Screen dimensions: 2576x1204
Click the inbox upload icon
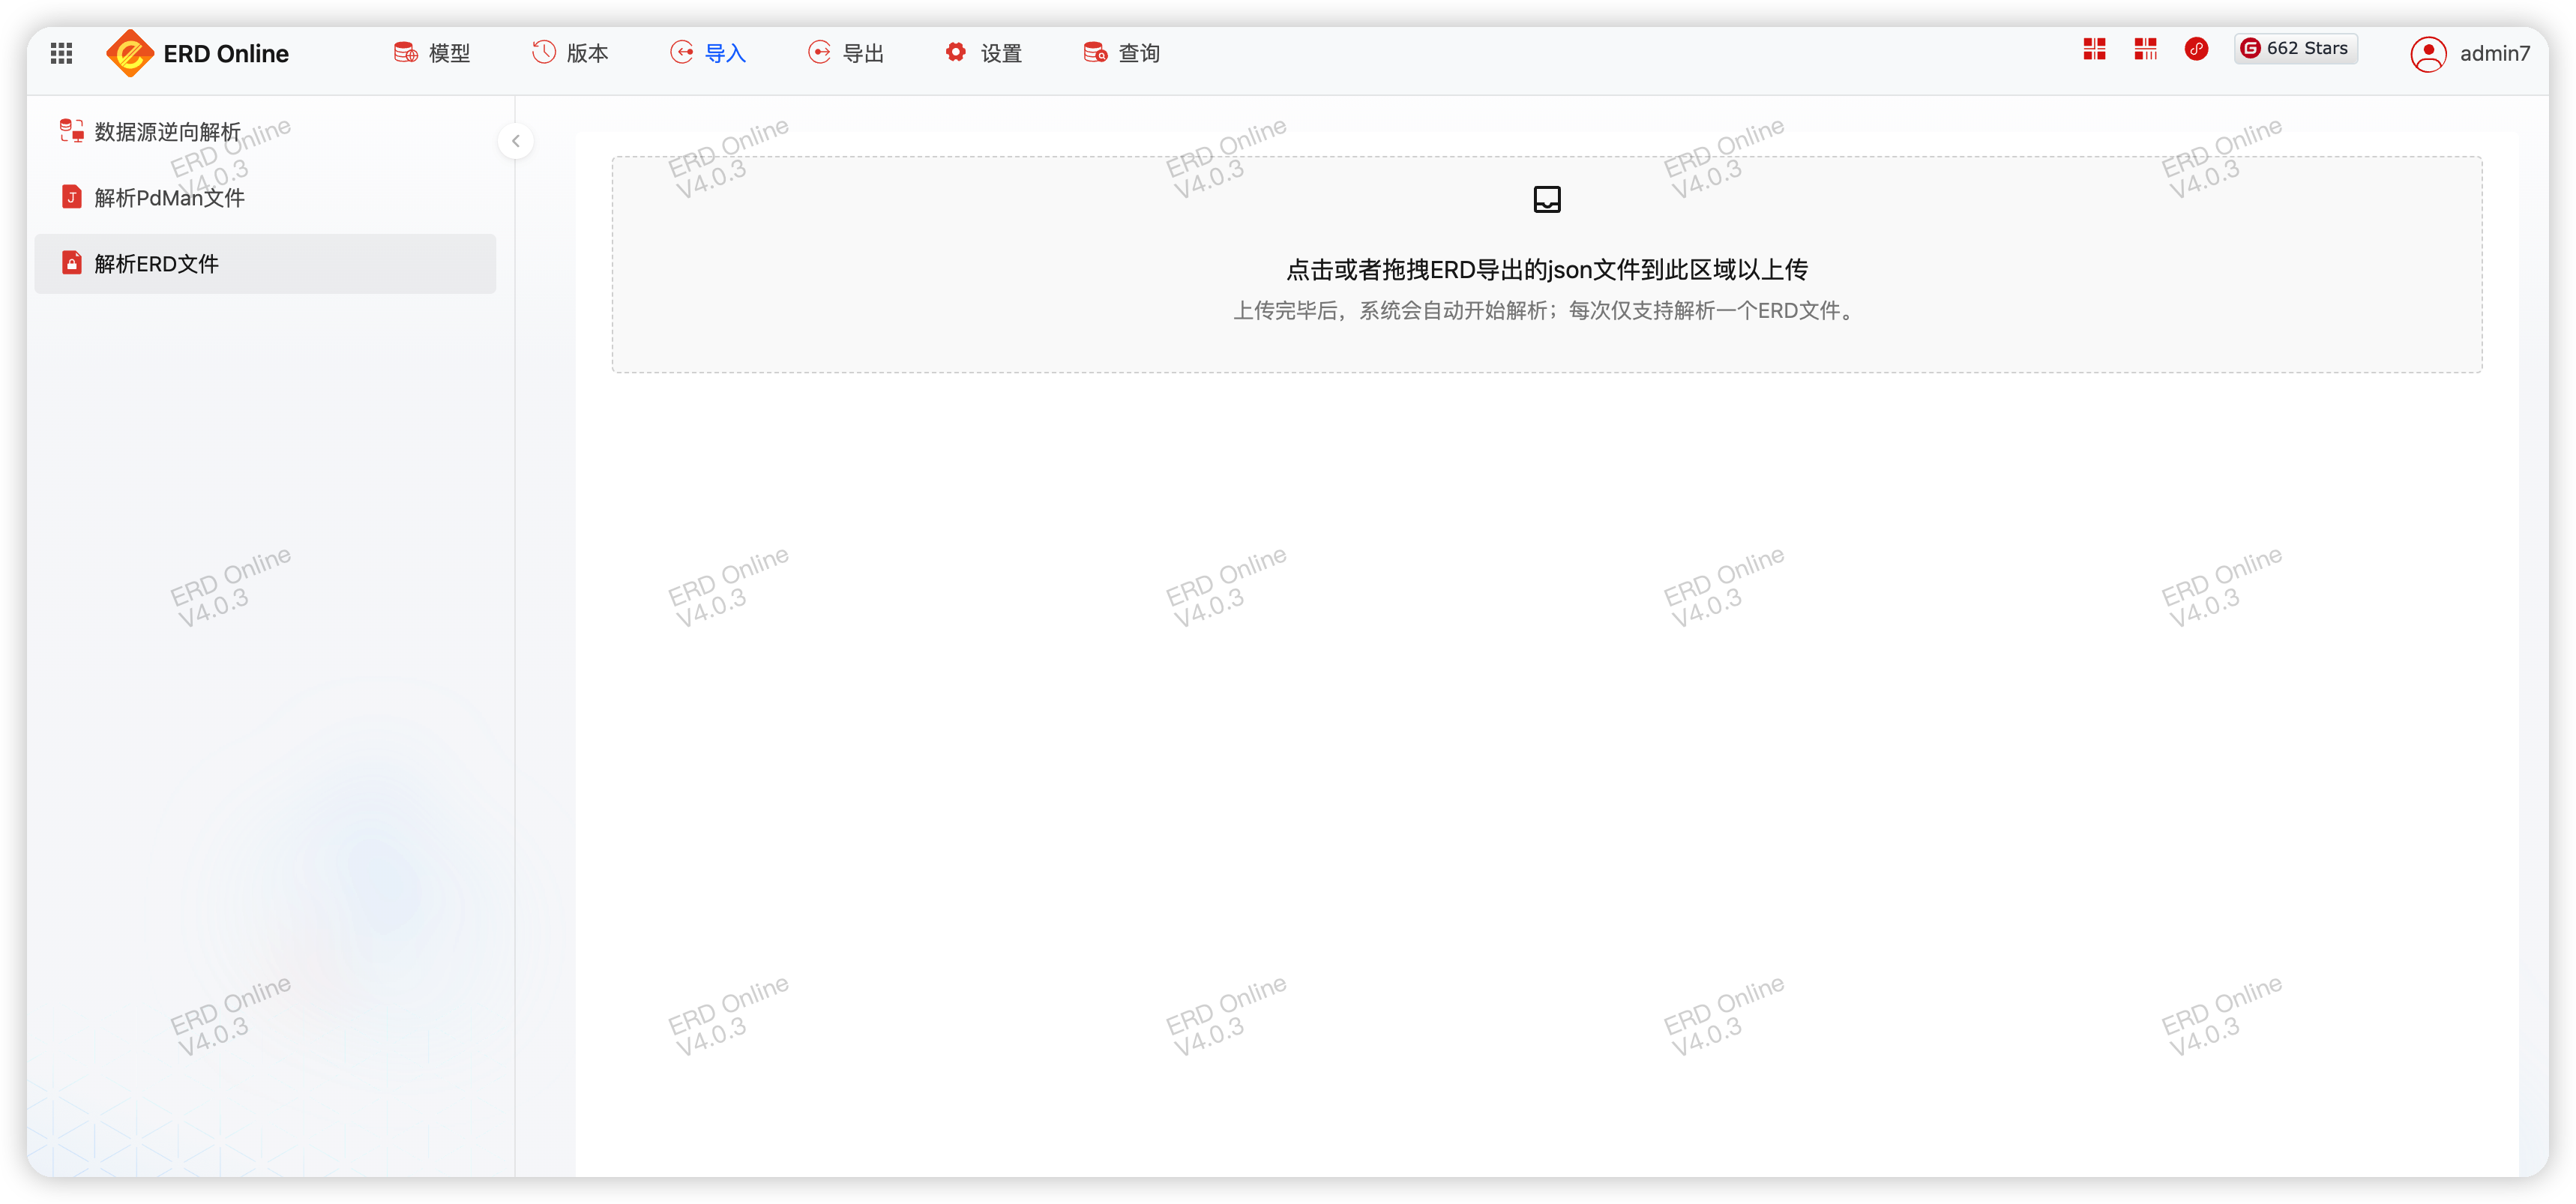point(1546,199)
